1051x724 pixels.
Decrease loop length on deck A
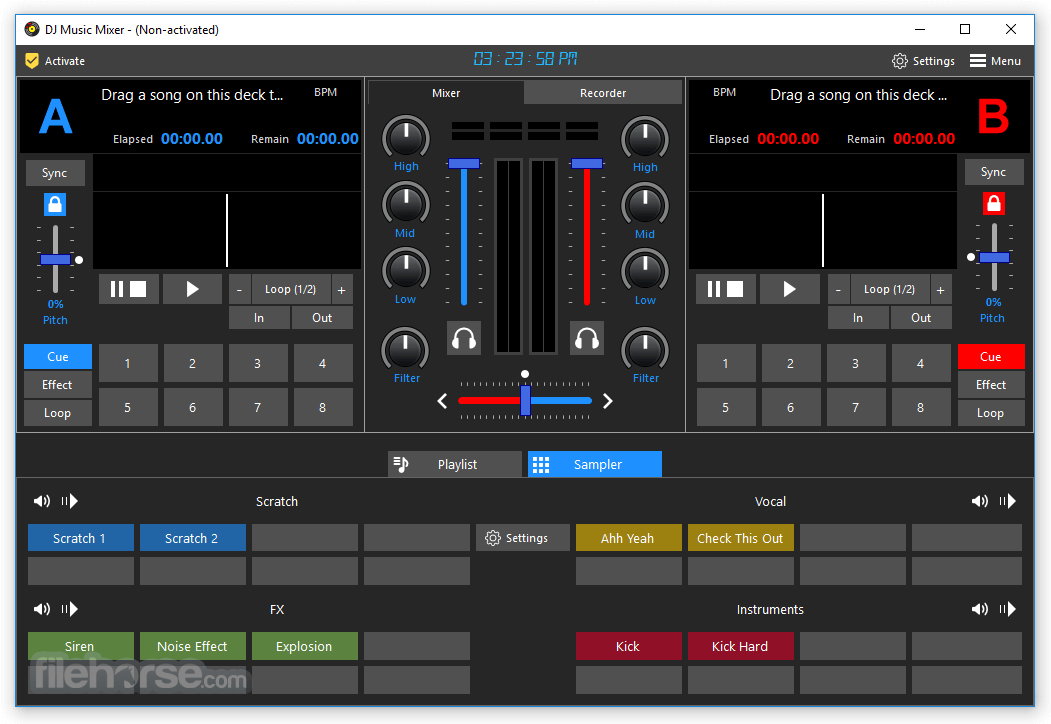pos(239,290)
